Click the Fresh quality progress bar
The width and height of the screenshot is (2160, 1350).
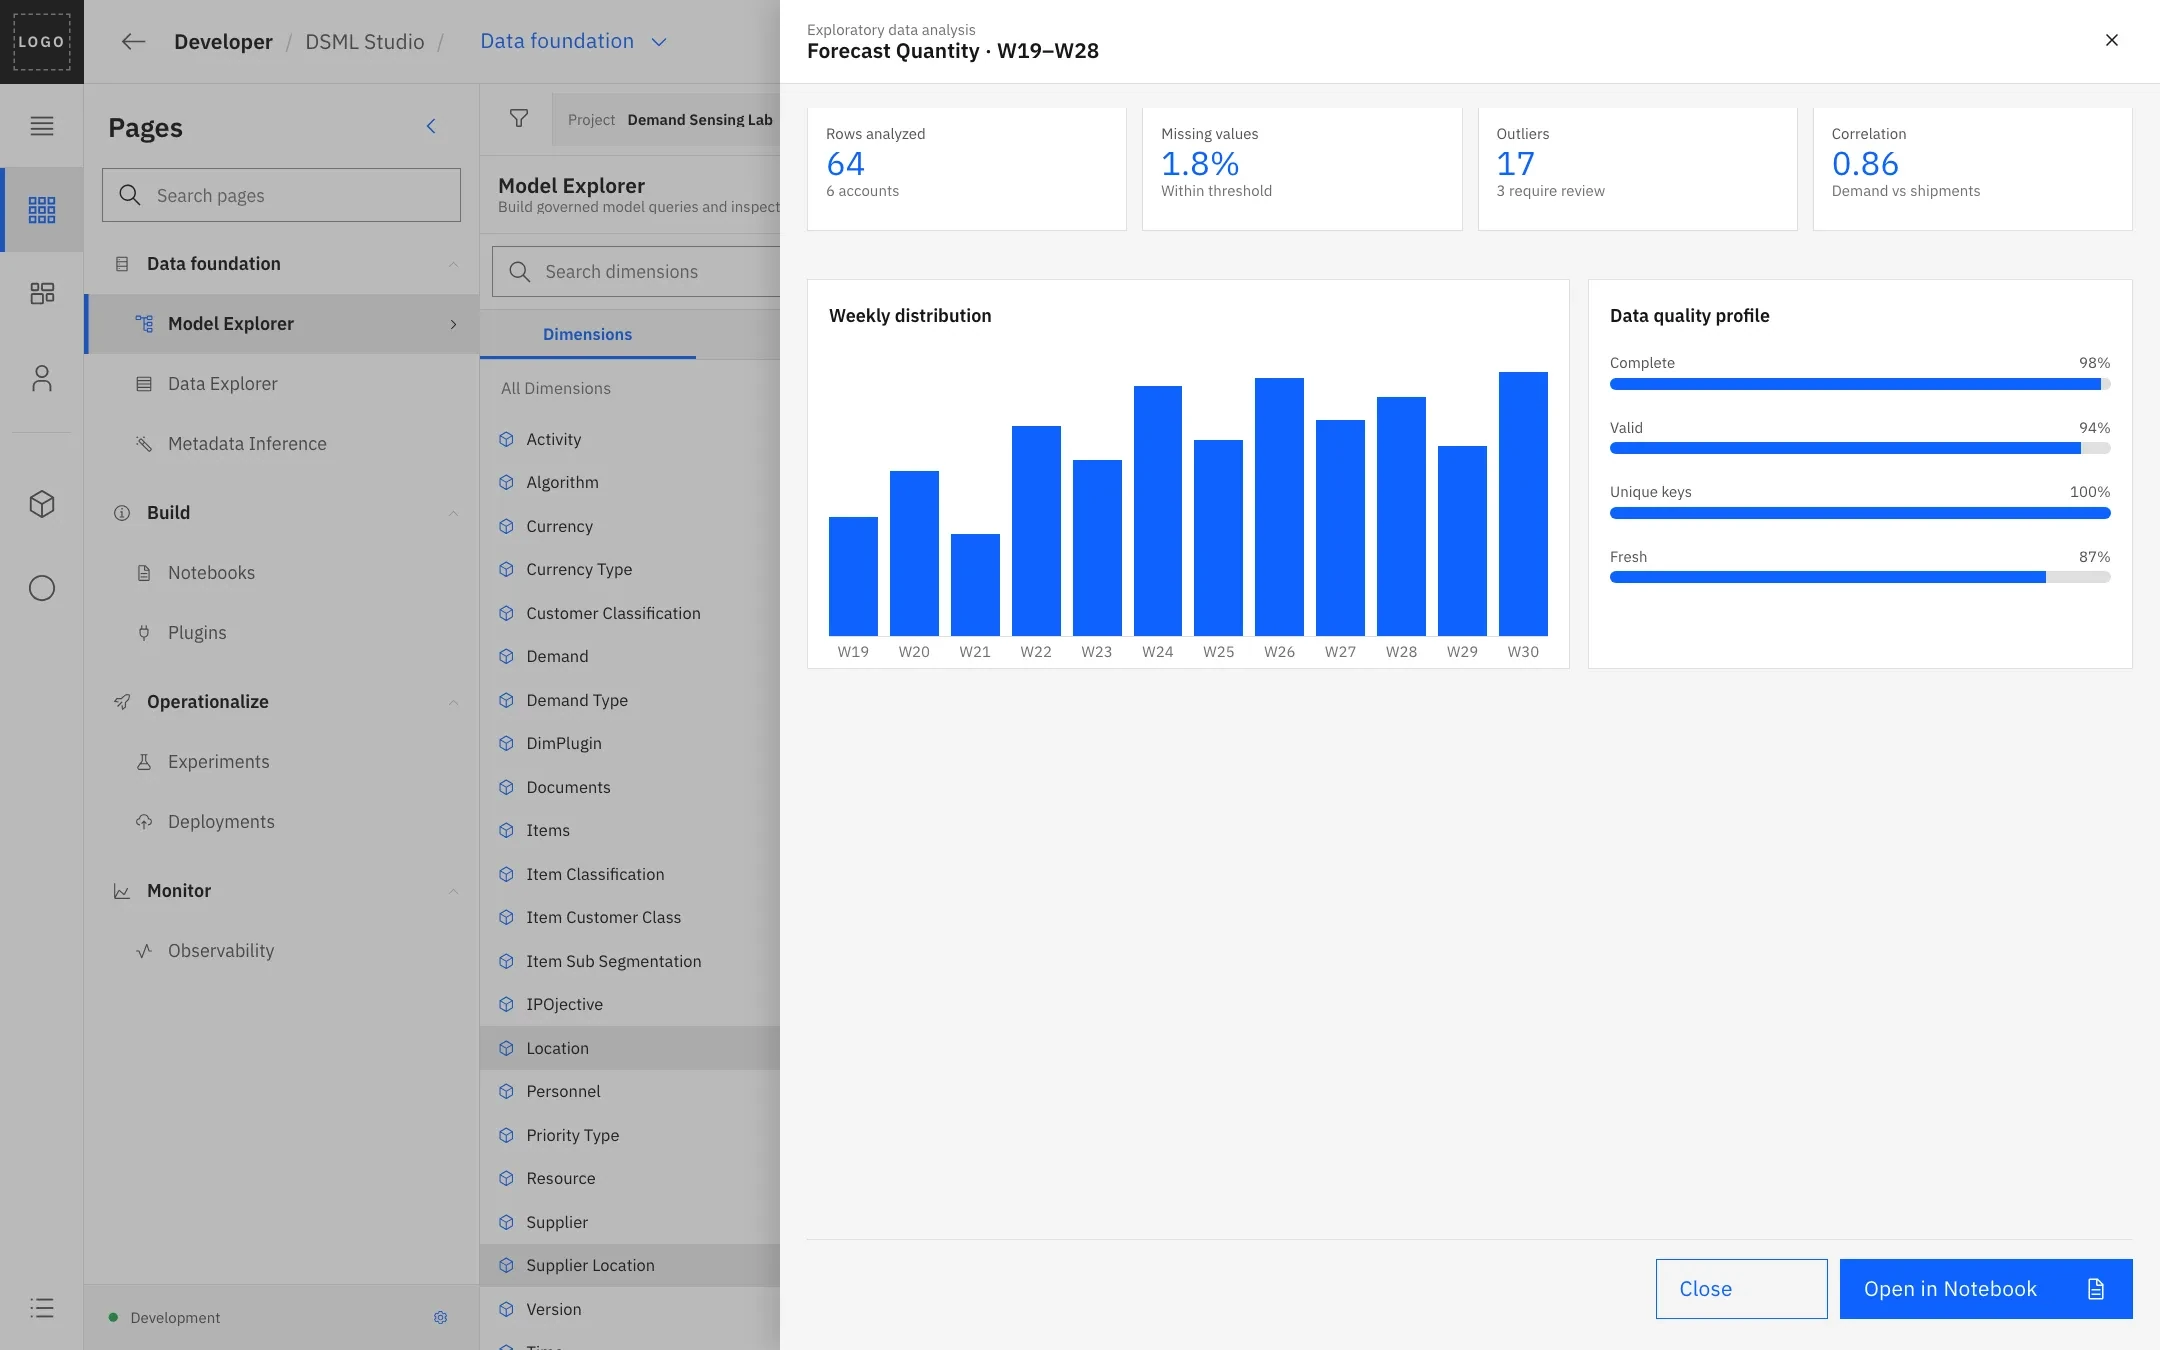pyautogui.click(x=1860, y=578)
